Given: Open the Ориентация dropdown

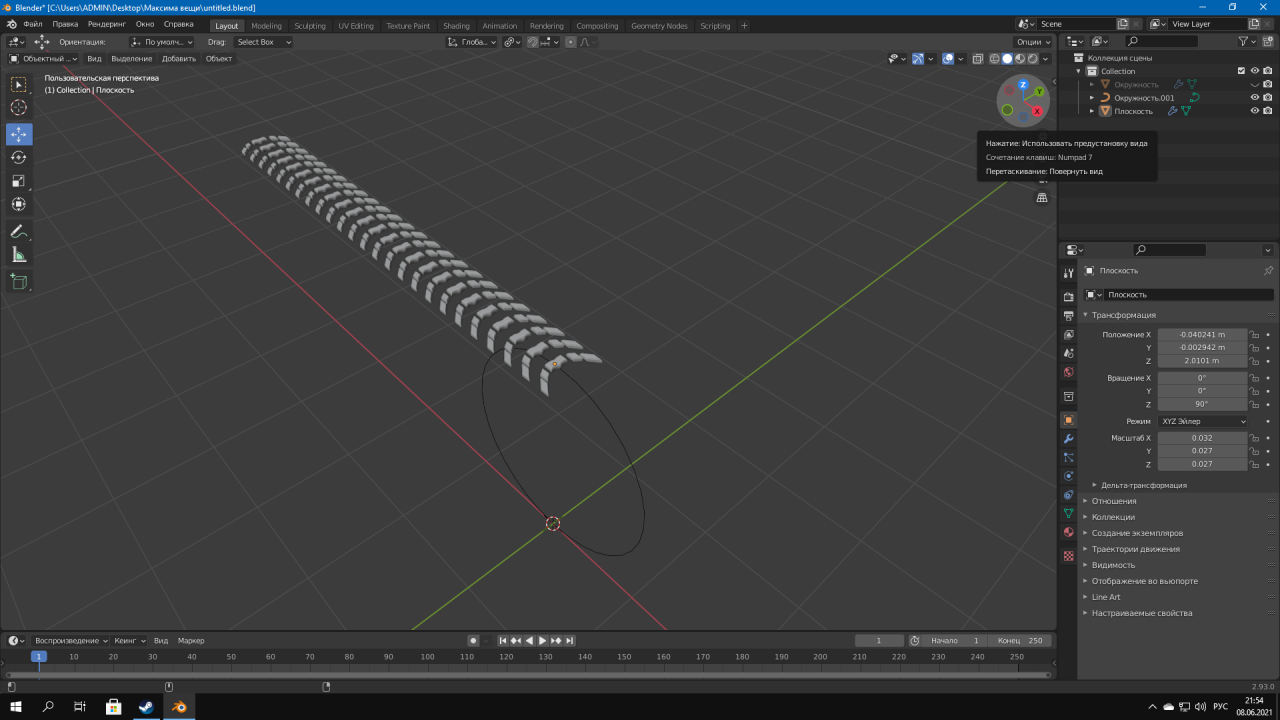Looking at the screenshot, I should point(162,42).
